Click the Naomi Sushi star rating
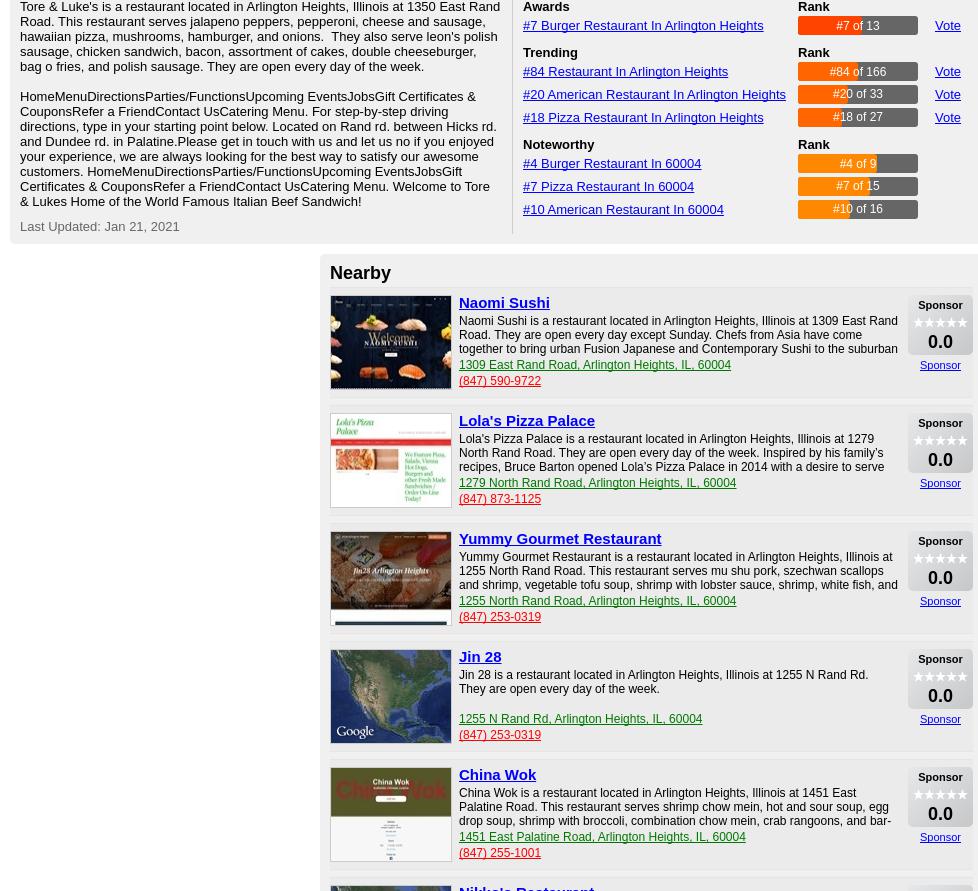 coord(940,323)
